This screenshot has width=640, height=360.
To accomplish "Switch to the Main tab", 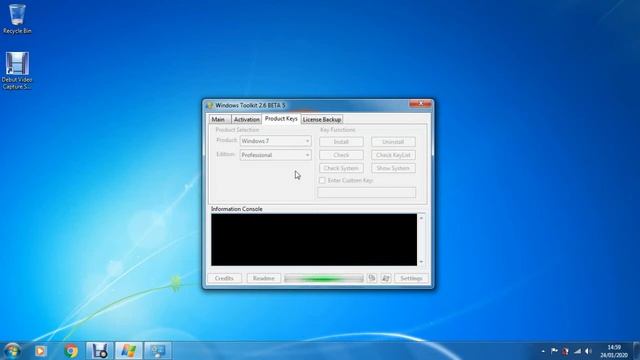I will coord(218,119).
